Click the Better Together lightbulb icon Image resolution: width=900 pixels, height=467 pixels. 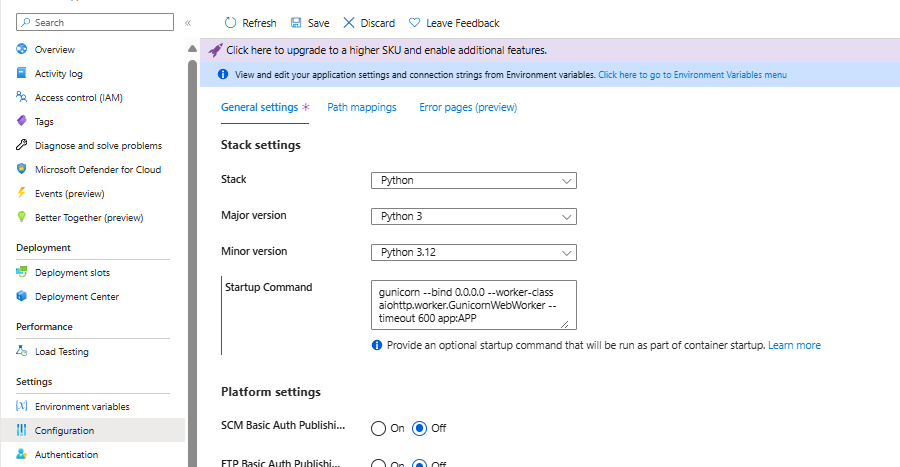click(22, 217)
